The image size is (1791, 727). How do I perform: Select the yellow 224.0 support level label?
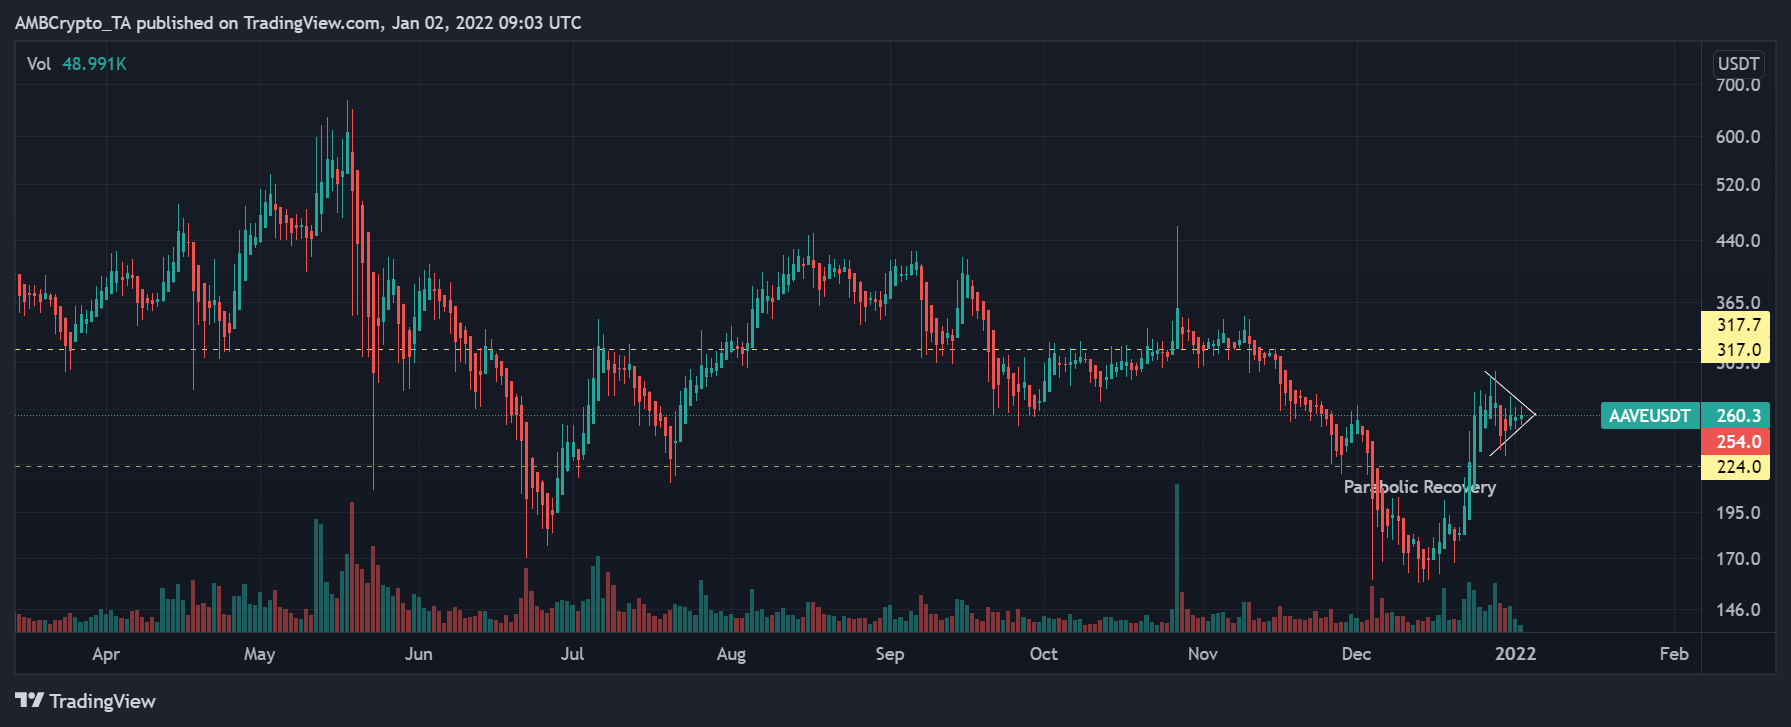1738,467
